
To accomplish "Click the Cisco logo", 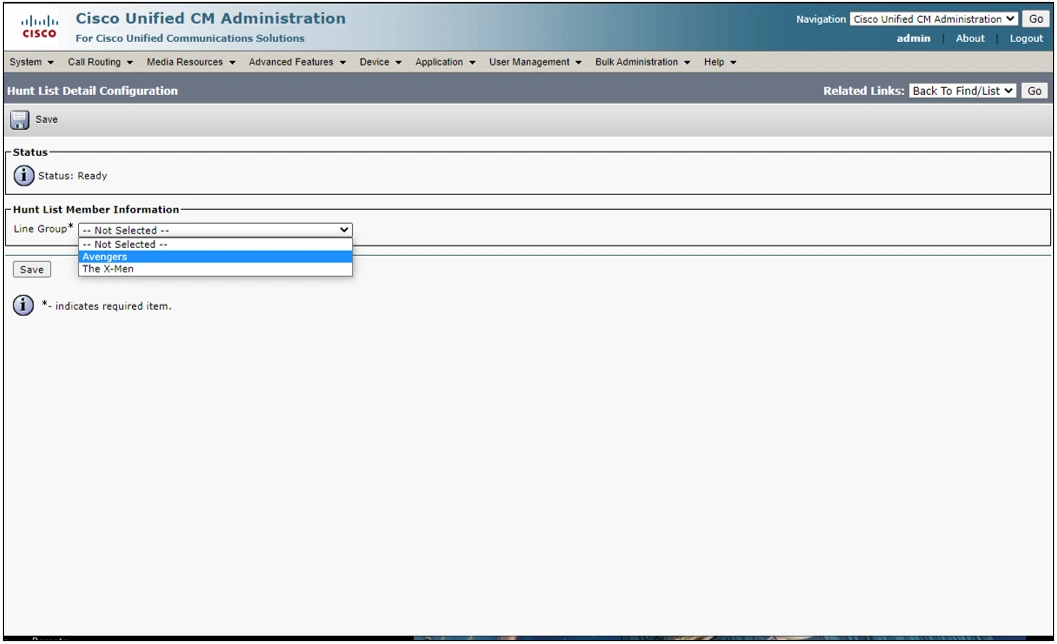I will [40, 27].
